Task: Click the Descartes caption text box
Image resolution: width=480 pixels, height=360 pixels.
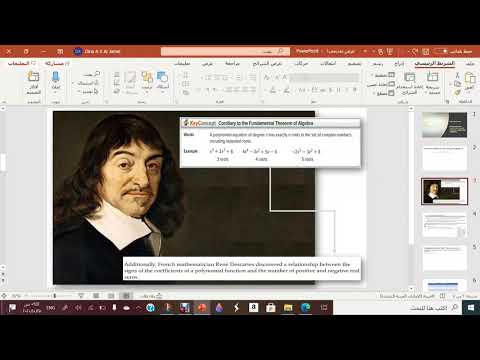Action: click(242, 269)
